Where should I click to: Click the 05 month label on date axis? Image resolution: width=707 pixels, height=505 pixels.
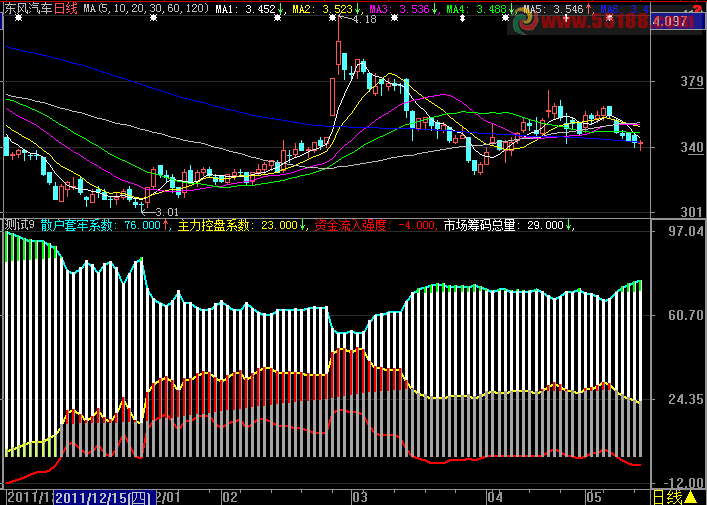point(594,498)
